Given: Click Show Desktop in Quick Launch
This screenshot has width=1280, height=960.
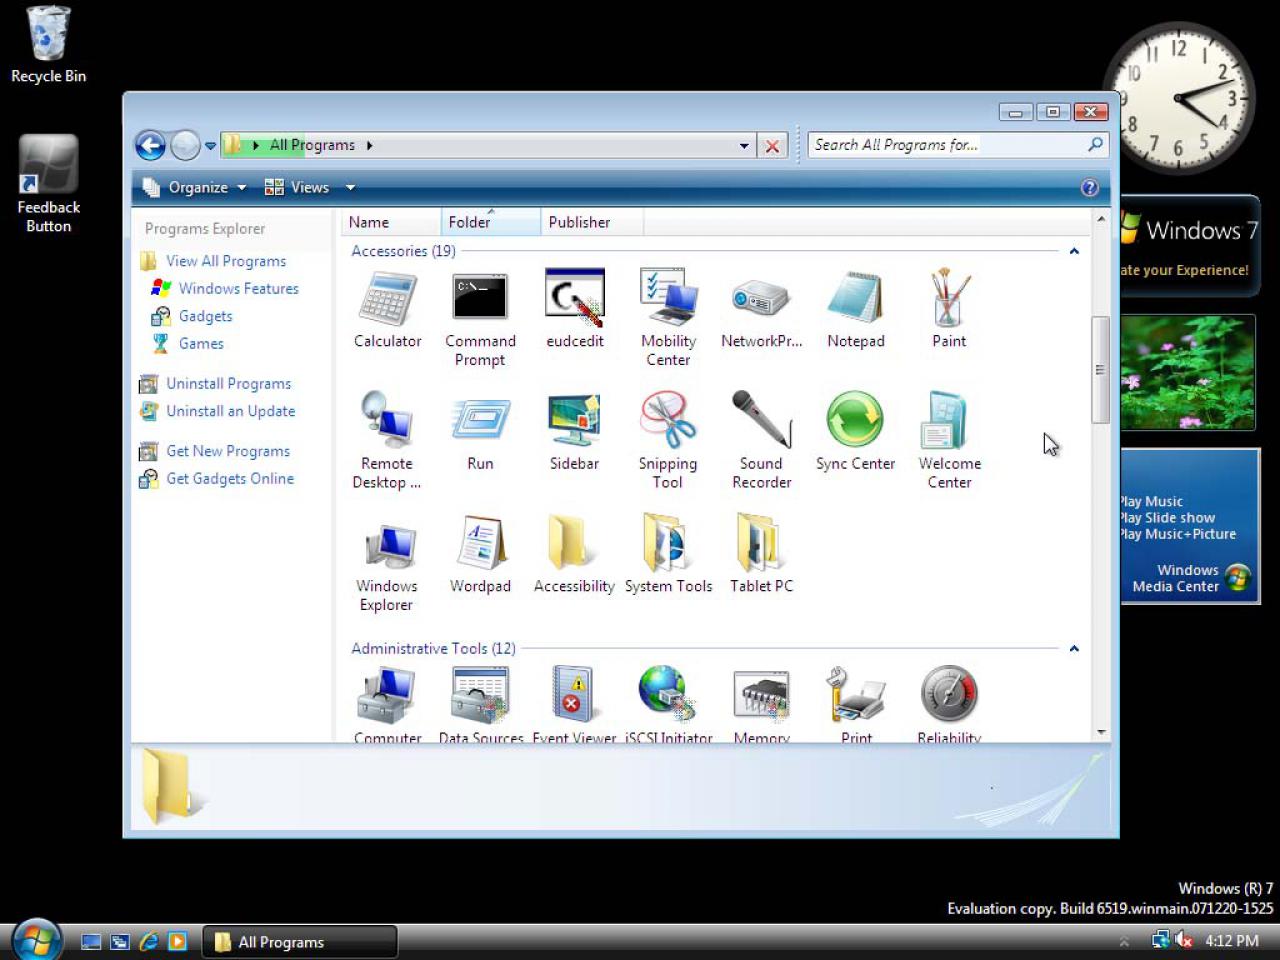Looking at the screenshot, I should pos(91,941).
